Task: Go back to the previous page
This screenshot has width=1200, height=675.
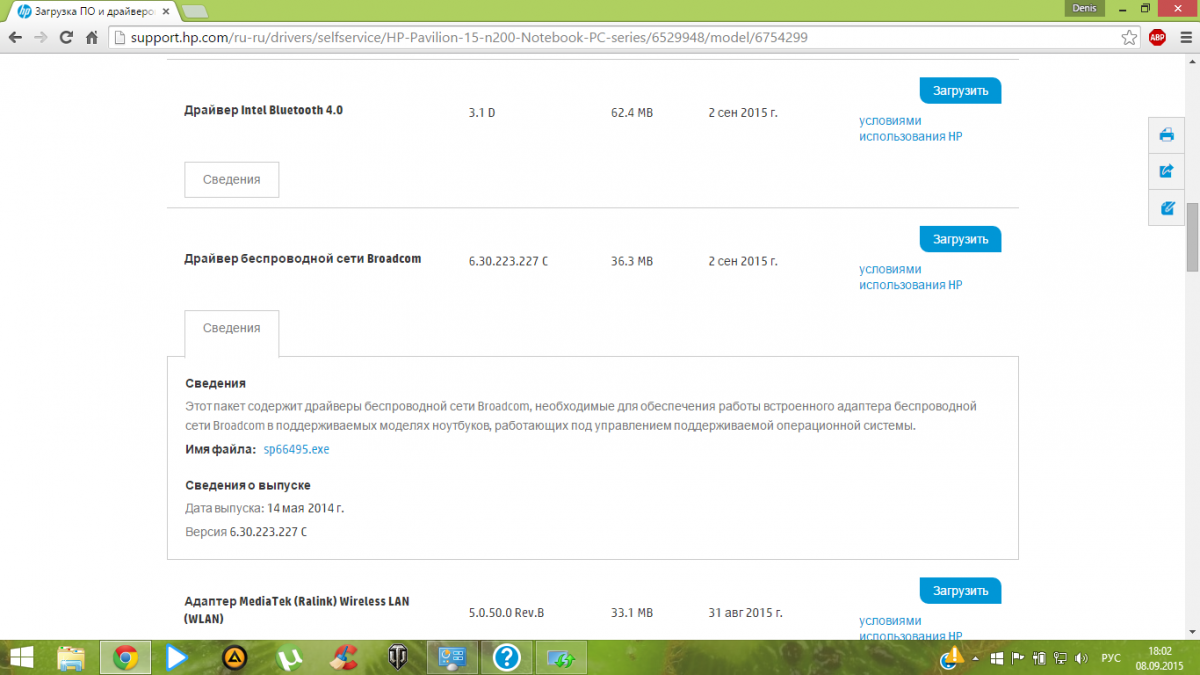Action: 16,38
